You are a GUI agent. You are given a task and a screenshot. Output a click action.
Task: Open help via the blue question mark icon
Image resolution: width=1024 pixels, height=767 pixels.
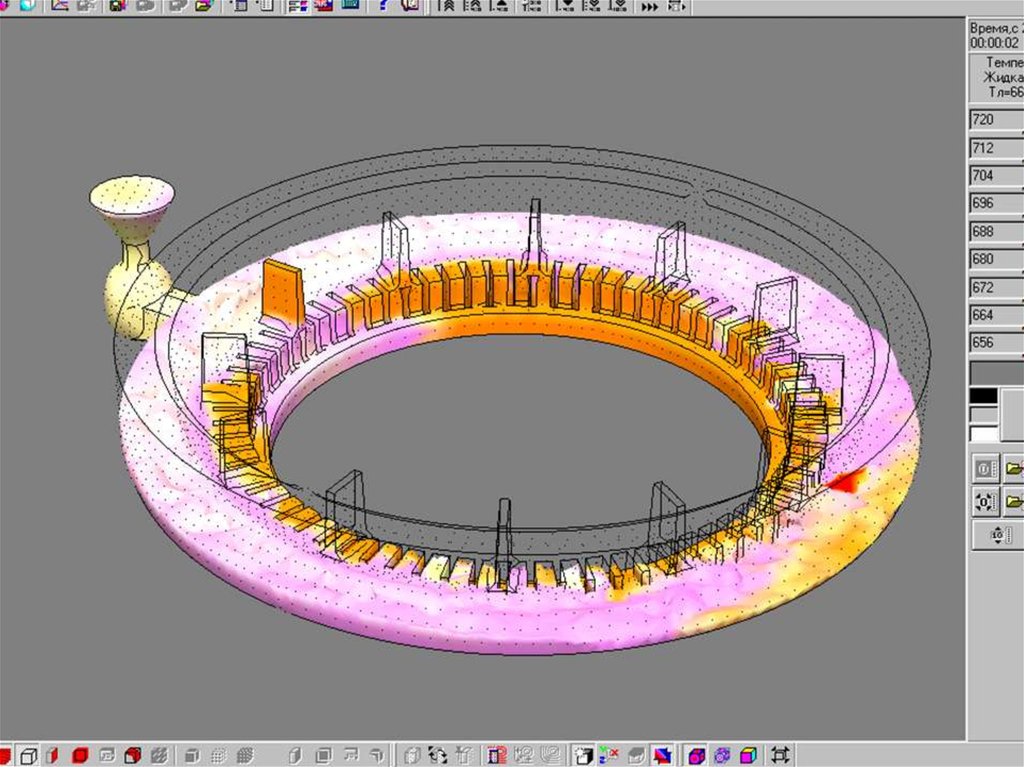pos(384,5)
